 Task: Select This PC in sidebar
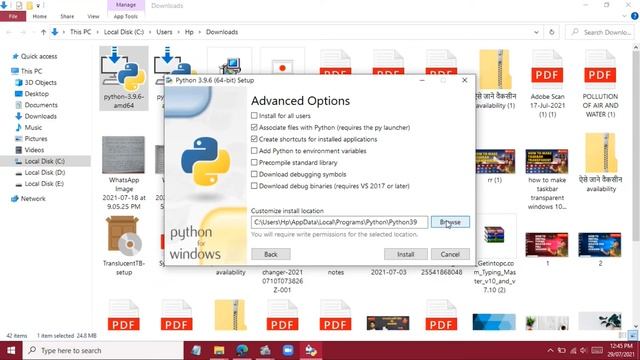point(31,71)
